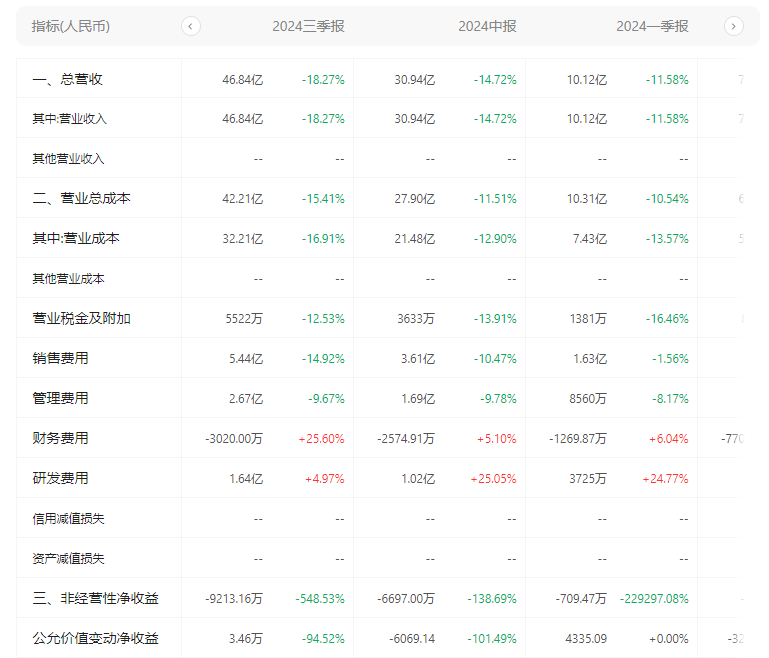The image size is (769, 658).
Task: Click the 指标(人民币) header label
Action: (71, 26)
